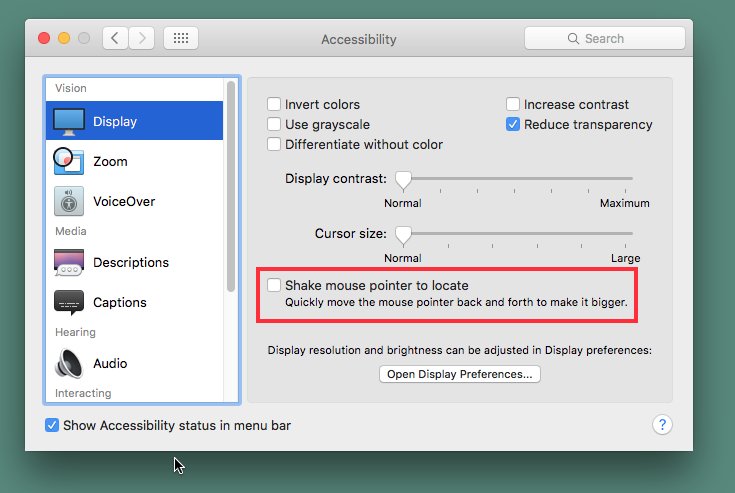
Task: Show all preferences with the grid icon
Action: point(181,38)
